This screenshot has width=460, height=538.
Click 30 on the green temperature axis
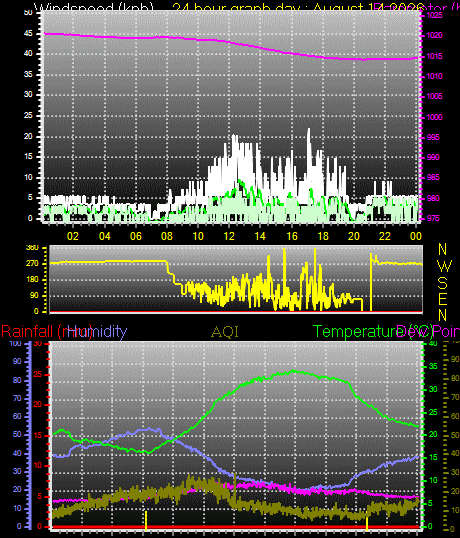433,389
